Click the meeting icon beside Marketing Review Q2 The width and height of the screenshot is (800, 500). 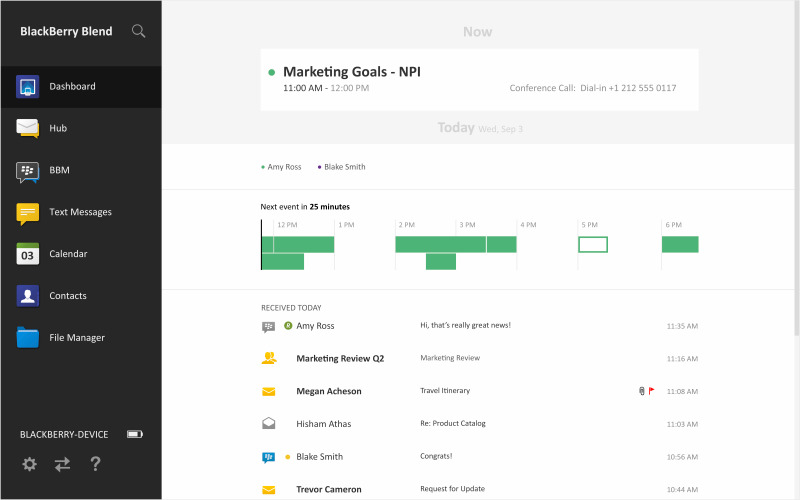(x=269, y=358)
